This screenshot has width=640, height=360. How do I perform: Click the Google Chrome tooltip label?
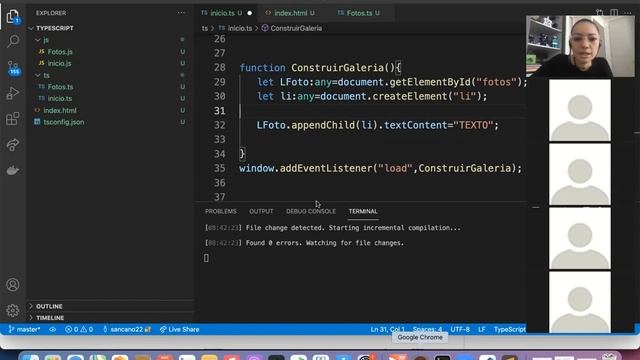pos(420,337)
